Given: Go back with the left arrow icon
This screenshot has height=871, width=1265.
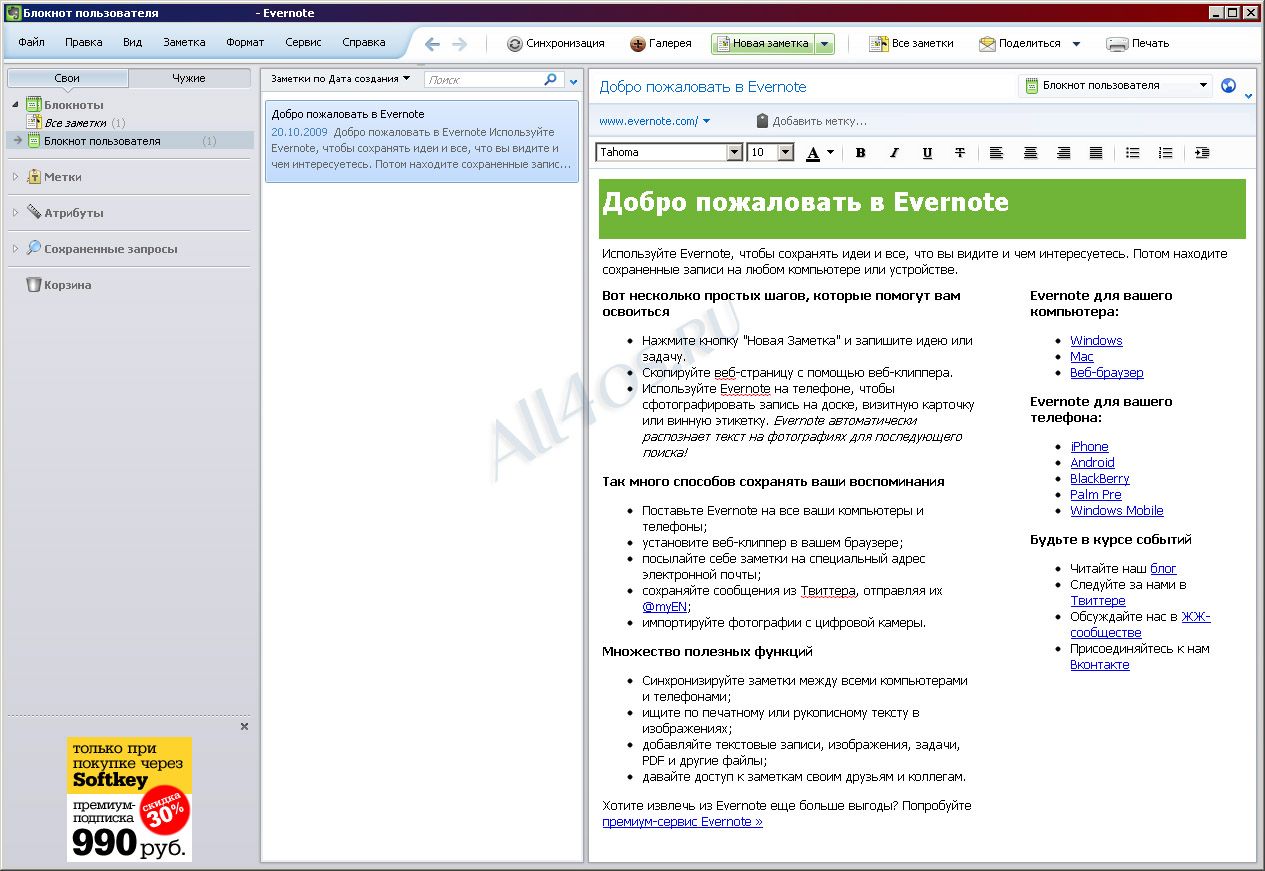Looking at the screenshot, I should tap(432, 44).
